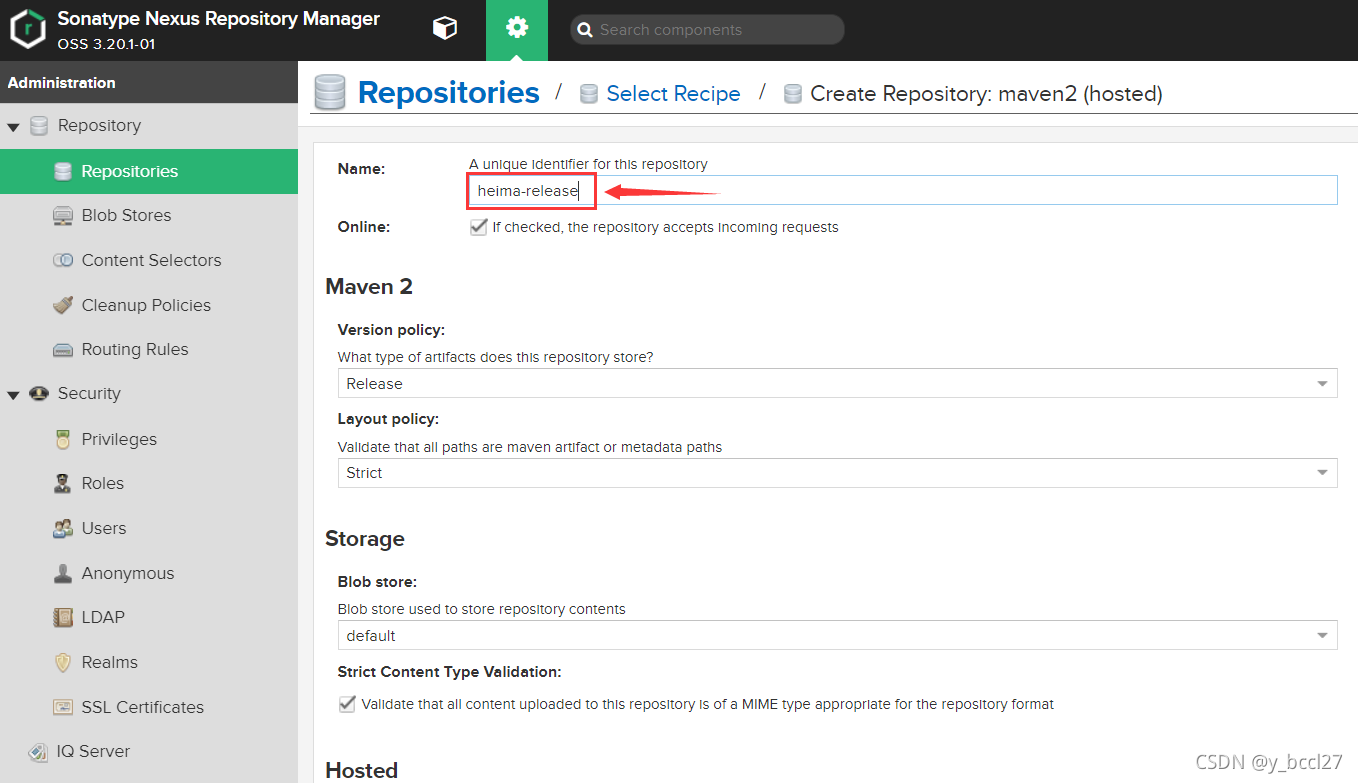Image resolution: width=1358 pixels, height=783 pixels.
Task: Open Cleanup Policies in the sidebar
Action: click(x=146, y=305)
